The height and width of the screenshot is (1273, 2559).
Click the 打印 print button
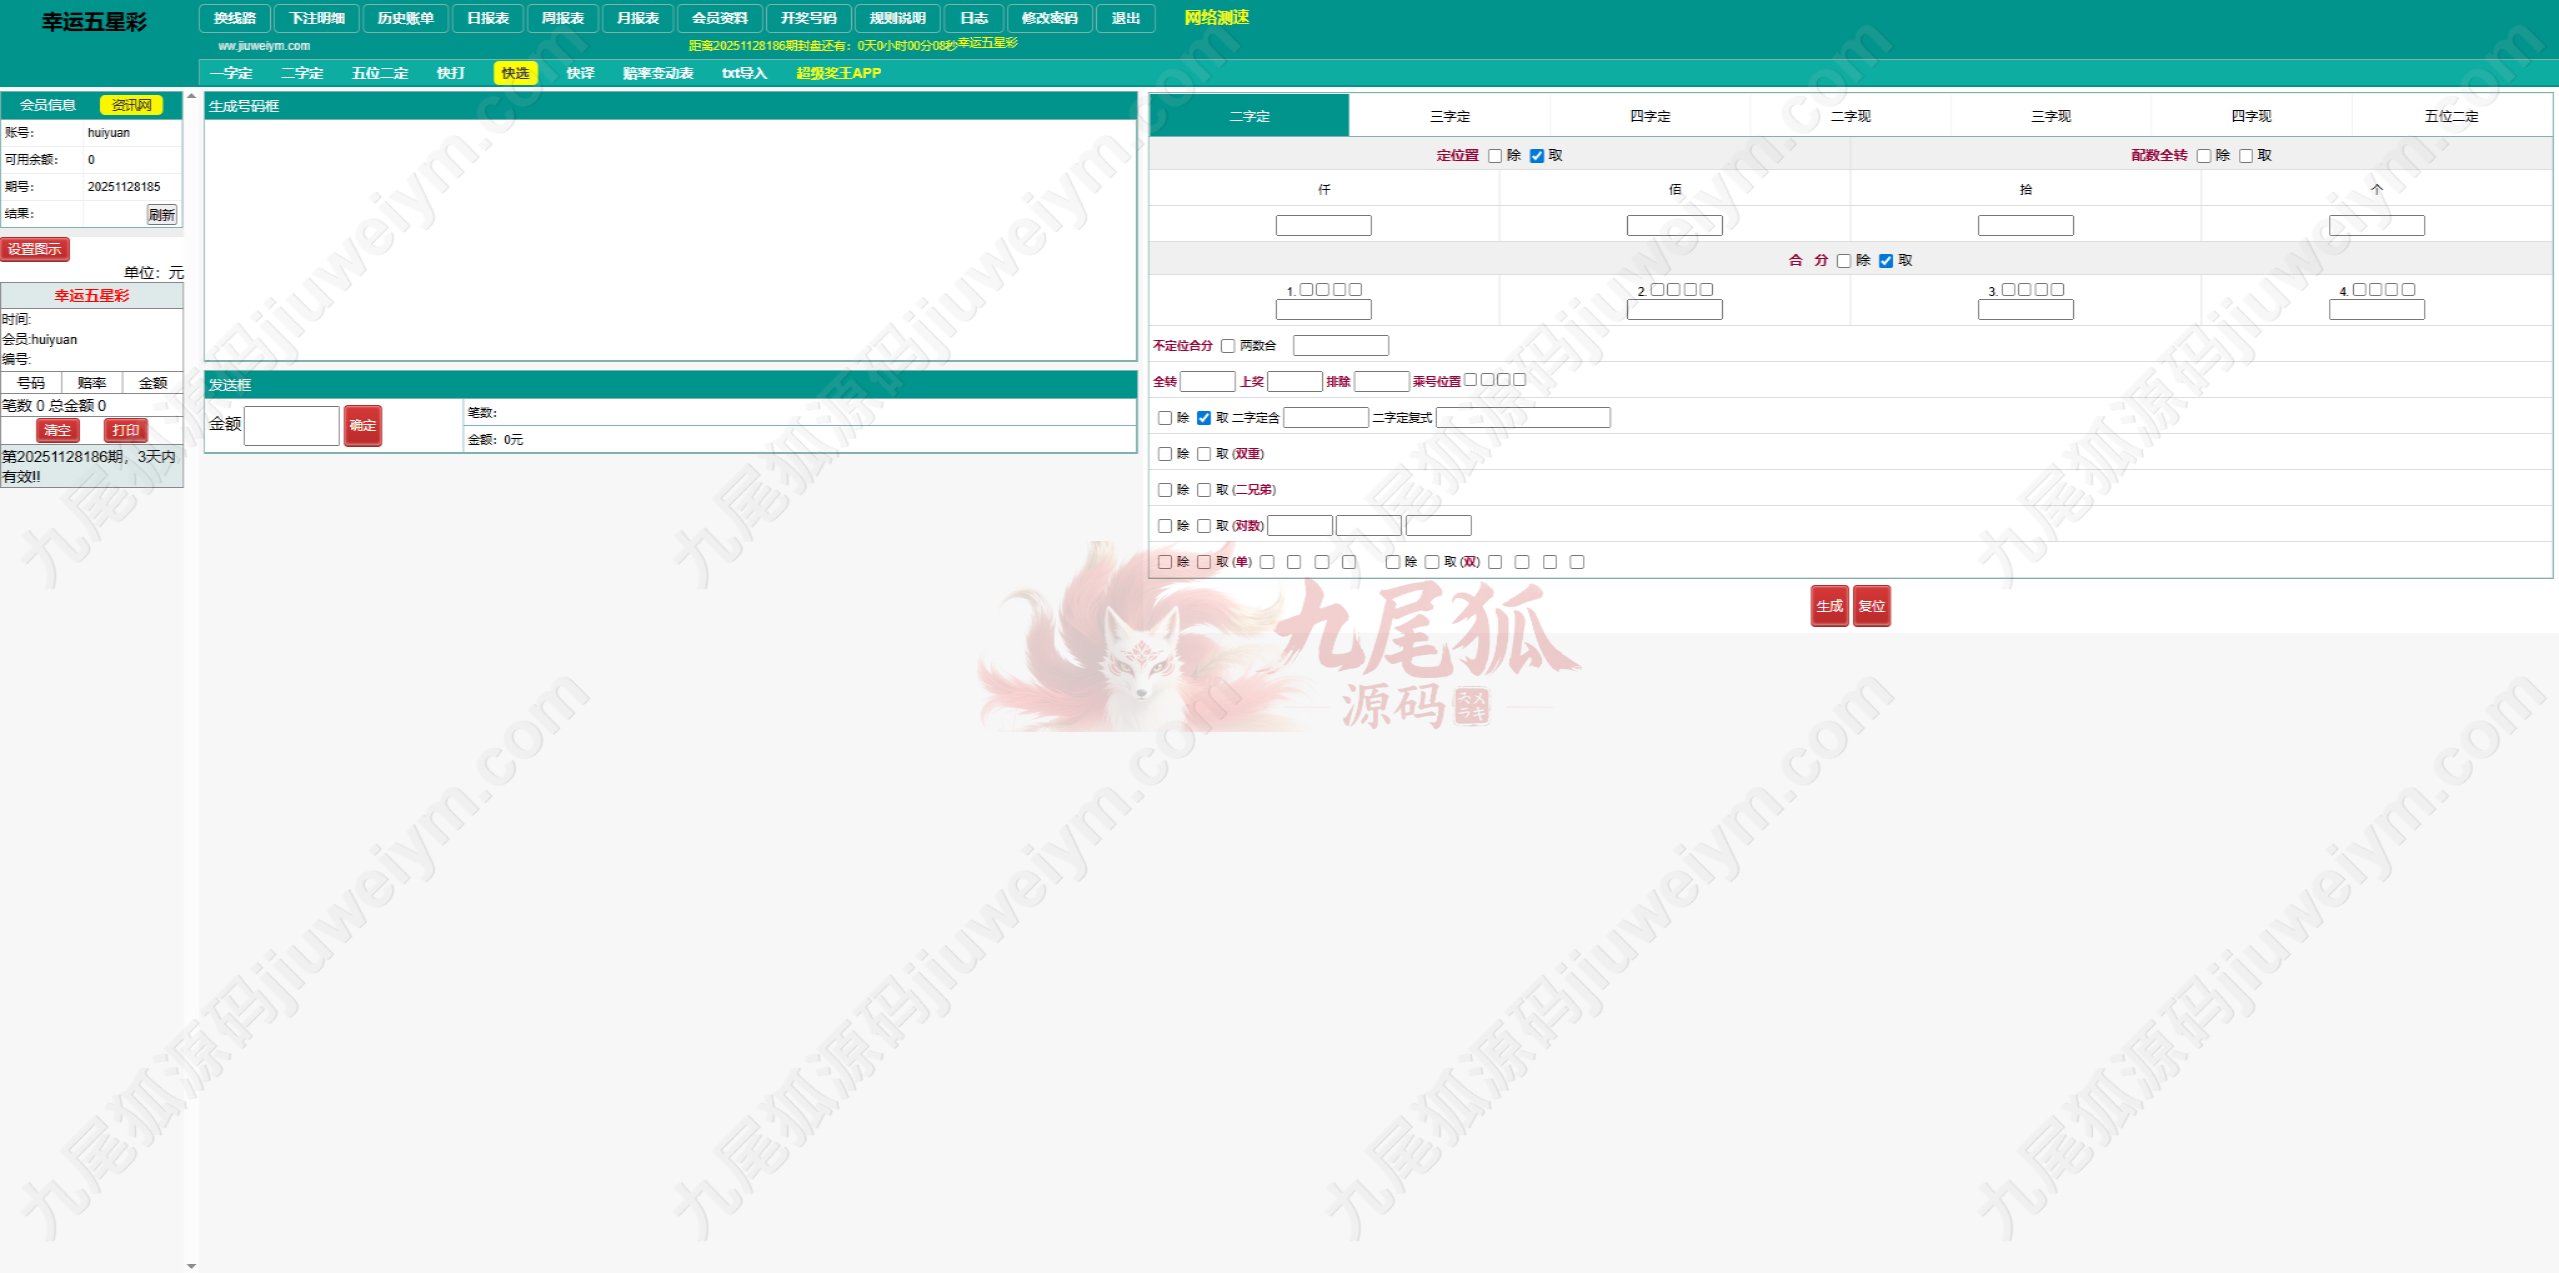(x=126, y=430)
